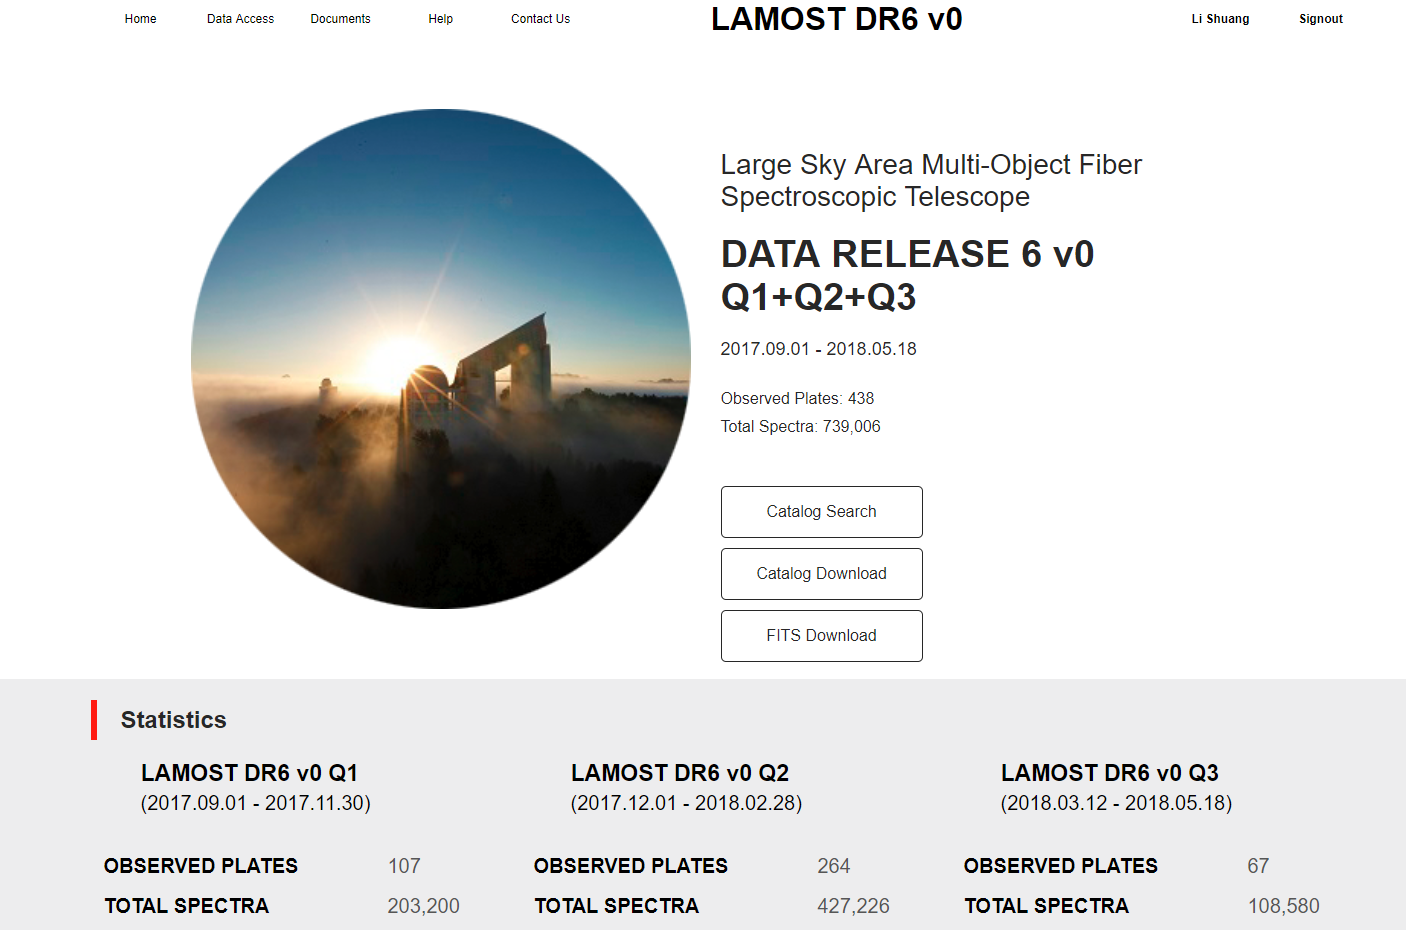1406x930 pixels.
Task: Select the DATA RELEASE 6 v0 heading
Action: (908, 254)
